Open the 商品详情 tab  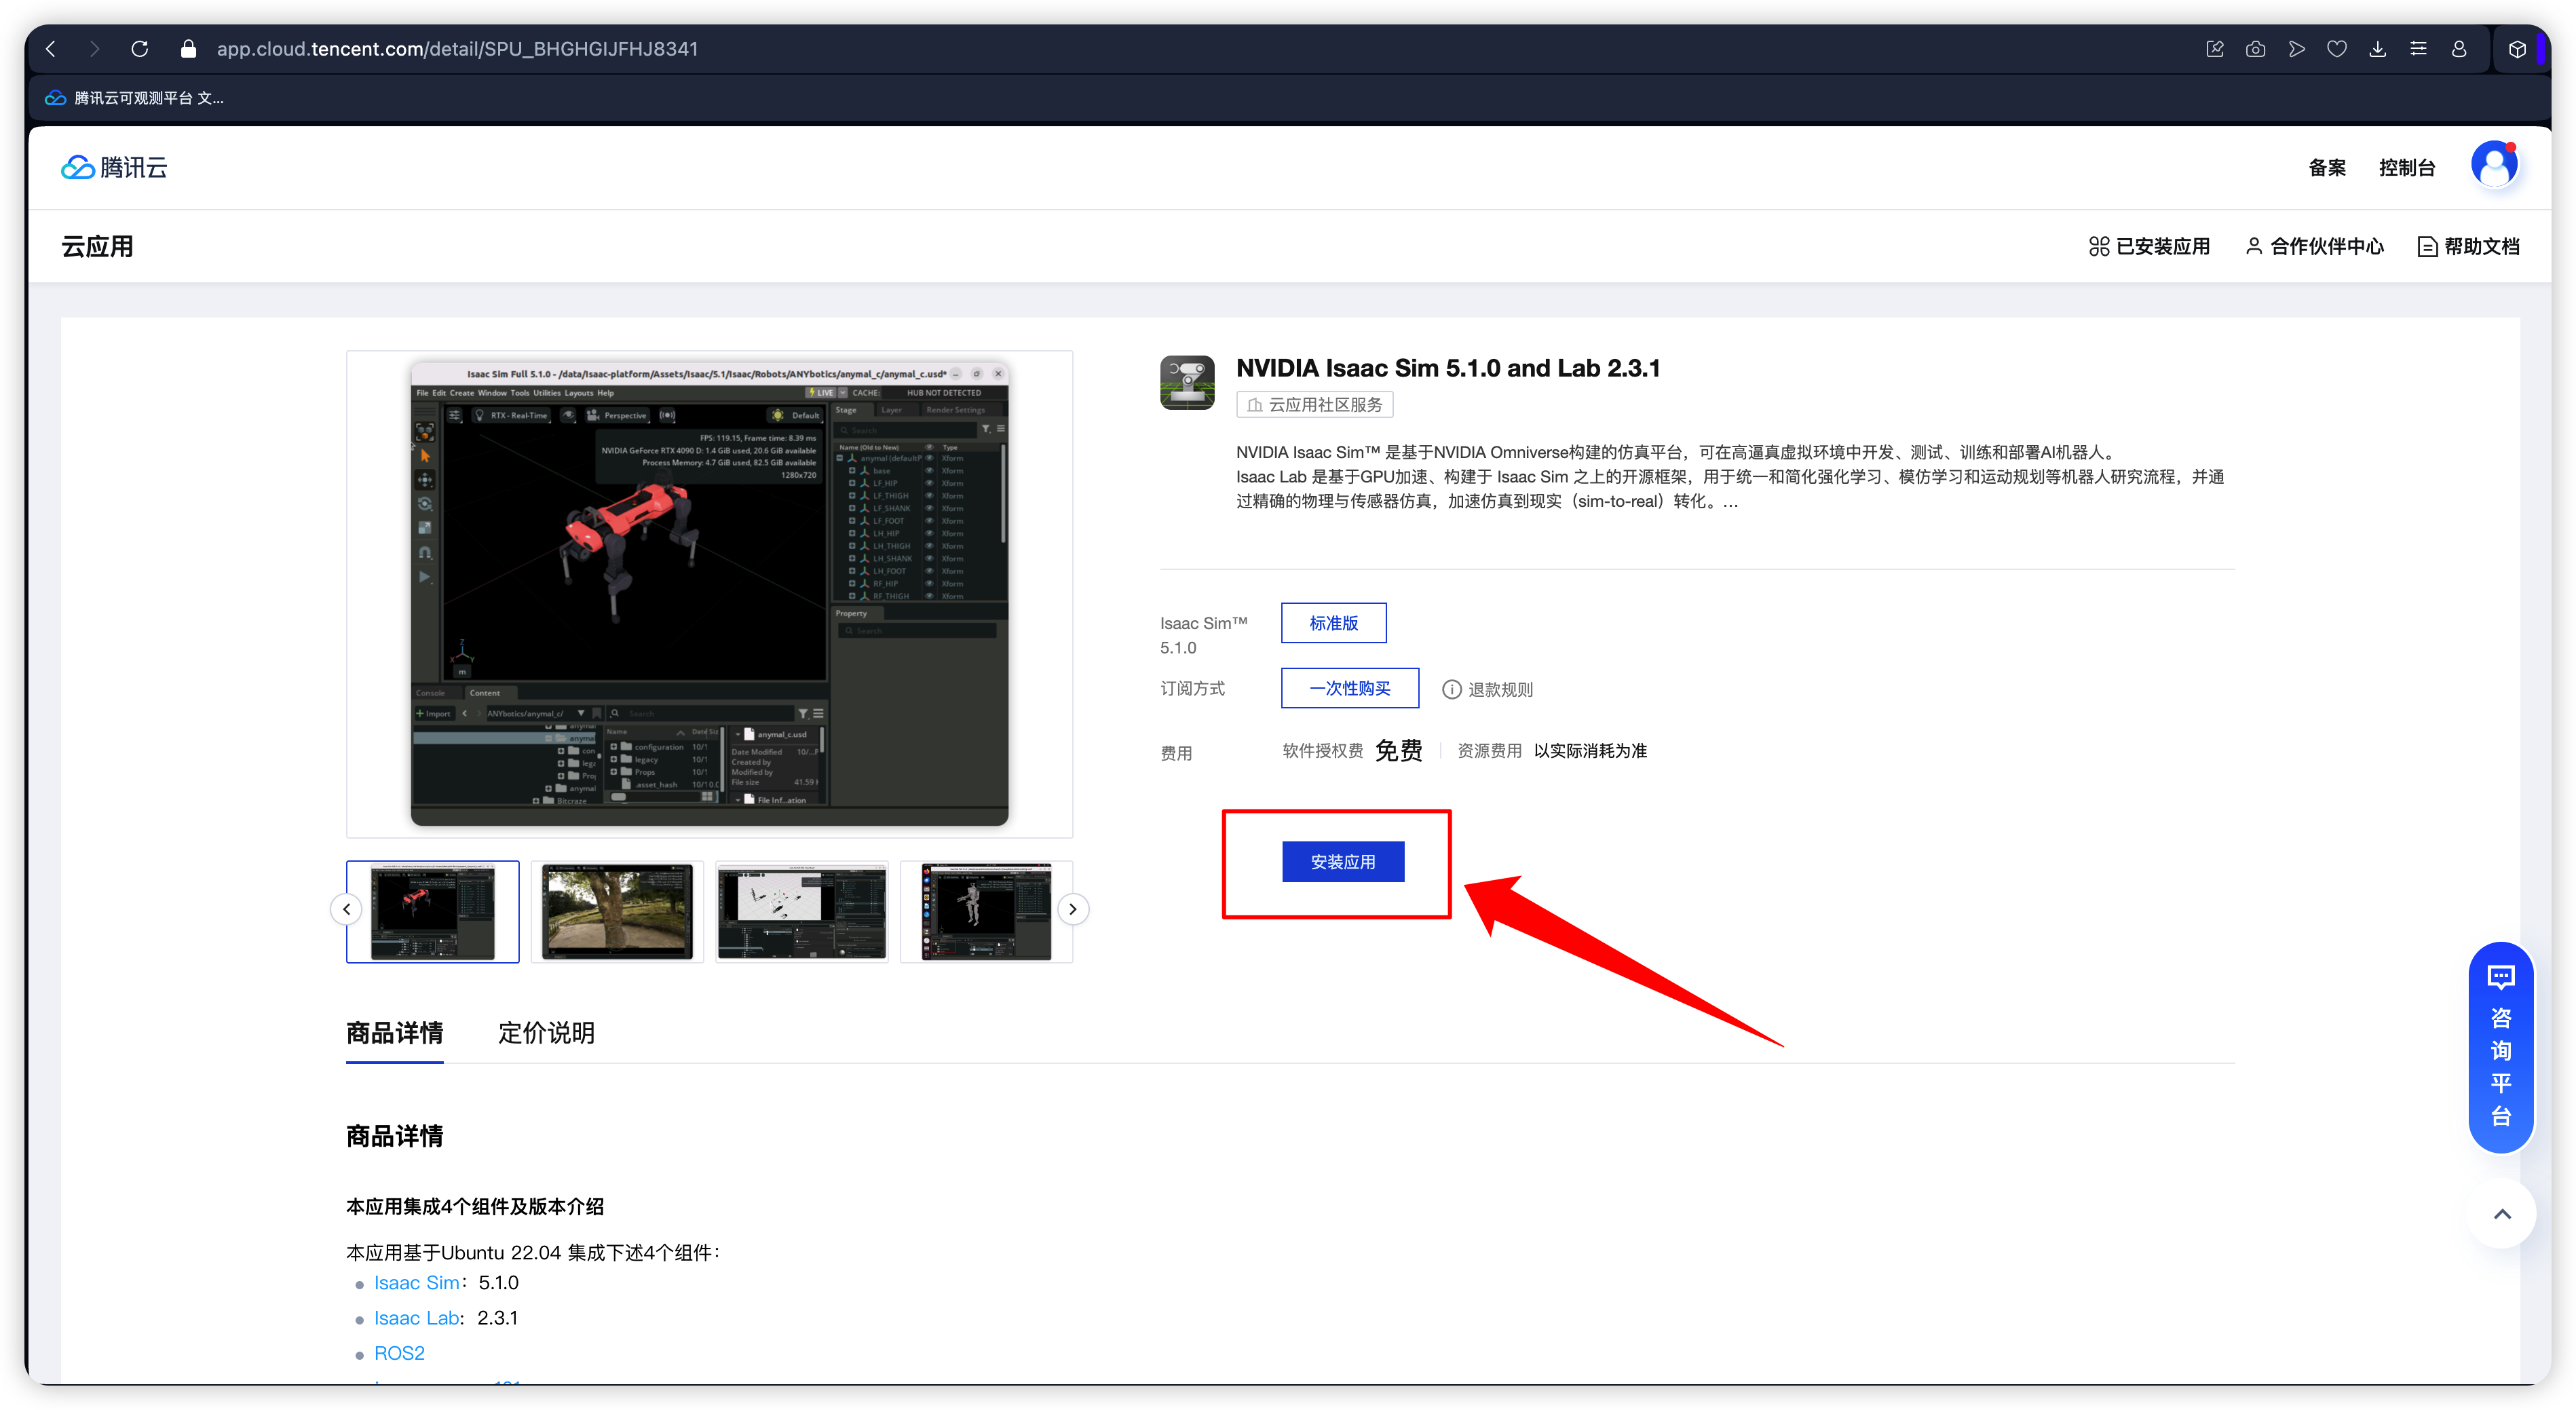pyautogui.click(x=394, y=1033)
